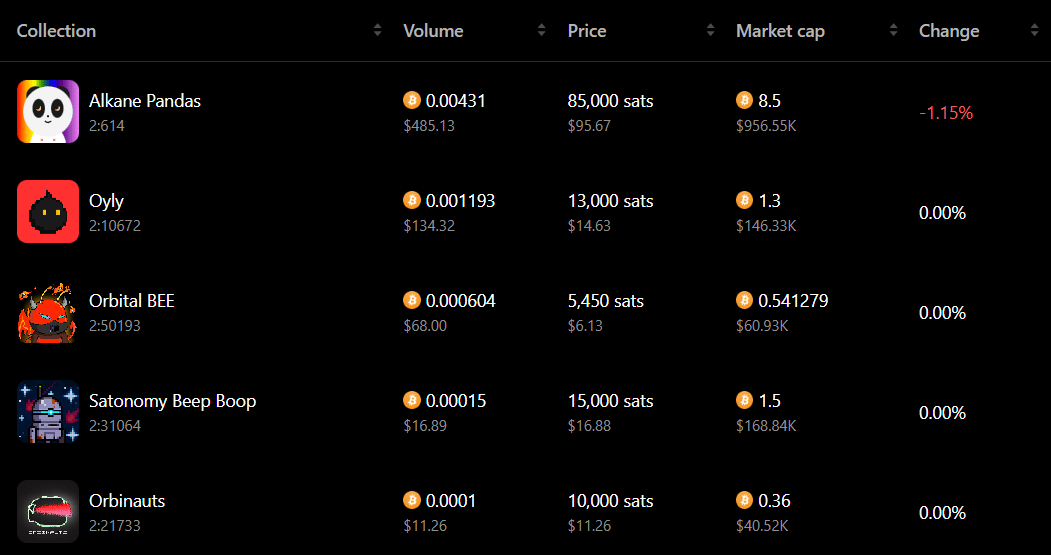Open the Satonomy Beep Boop name link
1051x555 pixels.
pyautogui.click(x=172, y=401)
